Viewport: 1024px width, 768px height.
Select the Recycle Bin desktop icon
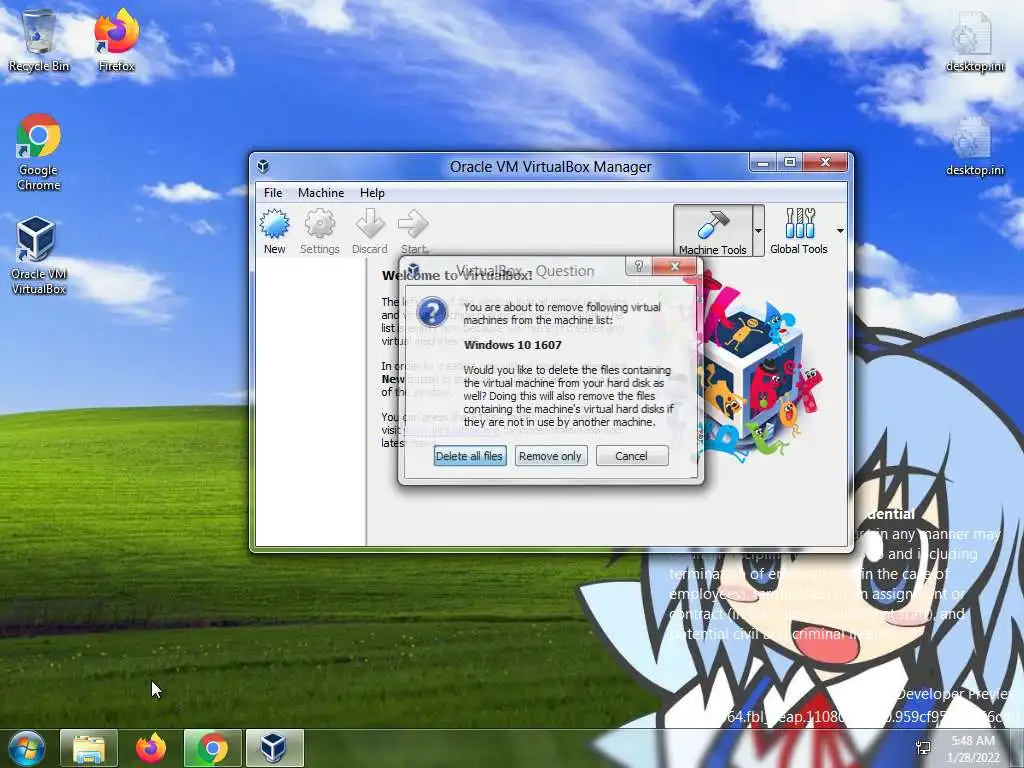point(39,40)
